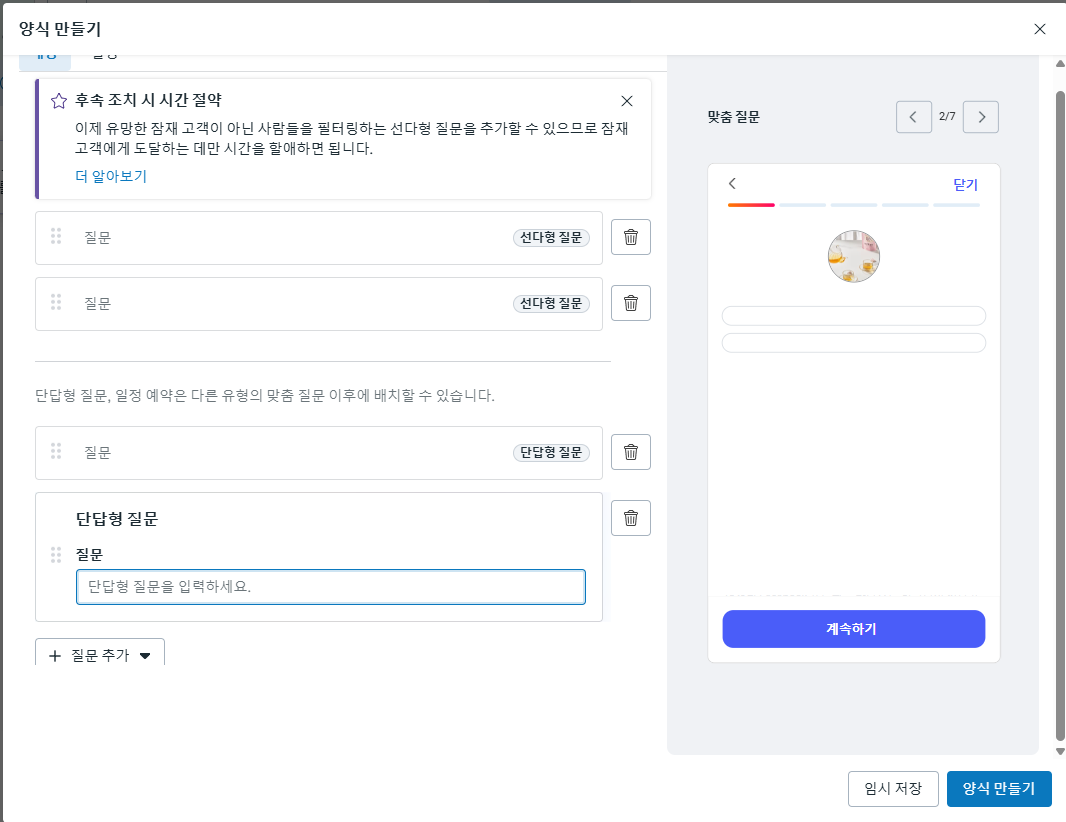1066x822 pixels.
Task: Expand the collapsed 단답형 질문 row
Action: (x=300, y=453)
